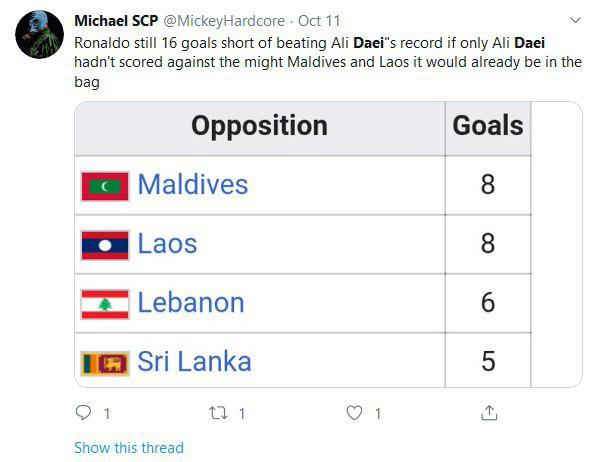Click the Laos country link
This screenshot has width=598, height=462.
tap(167, 243)
